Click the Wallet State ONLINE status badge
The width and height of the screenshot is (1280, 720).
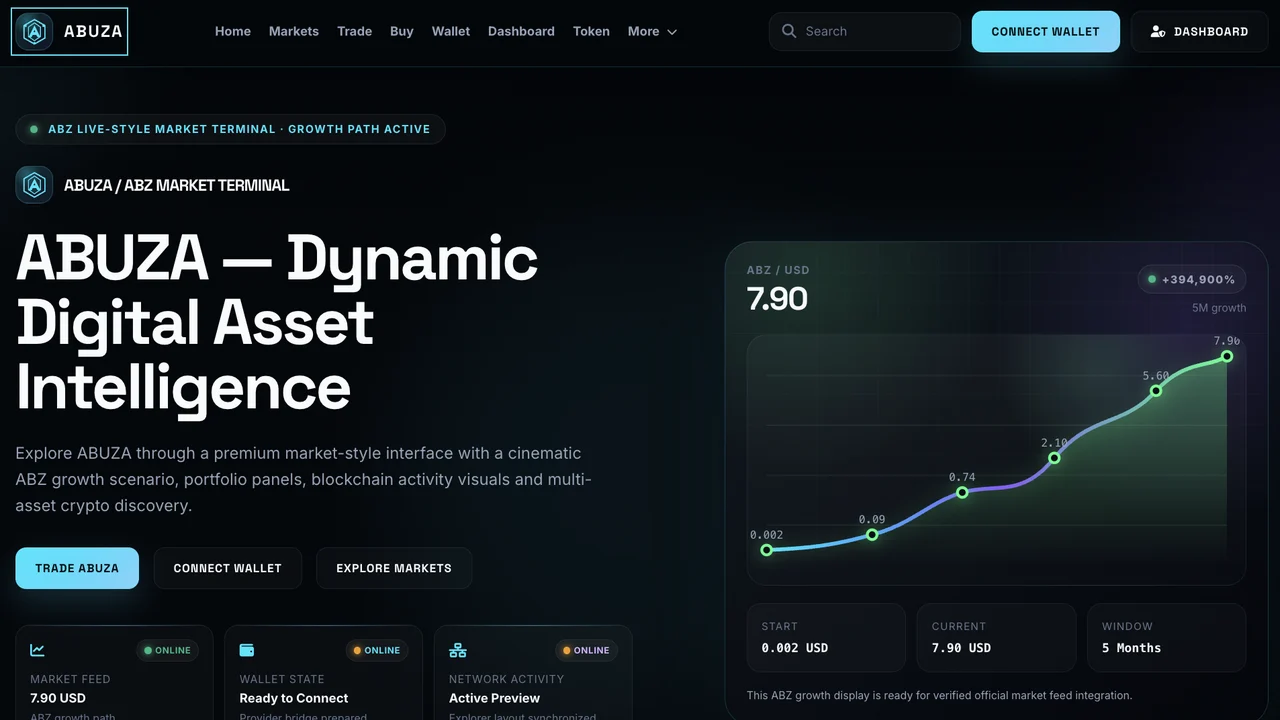pos(377,650)
